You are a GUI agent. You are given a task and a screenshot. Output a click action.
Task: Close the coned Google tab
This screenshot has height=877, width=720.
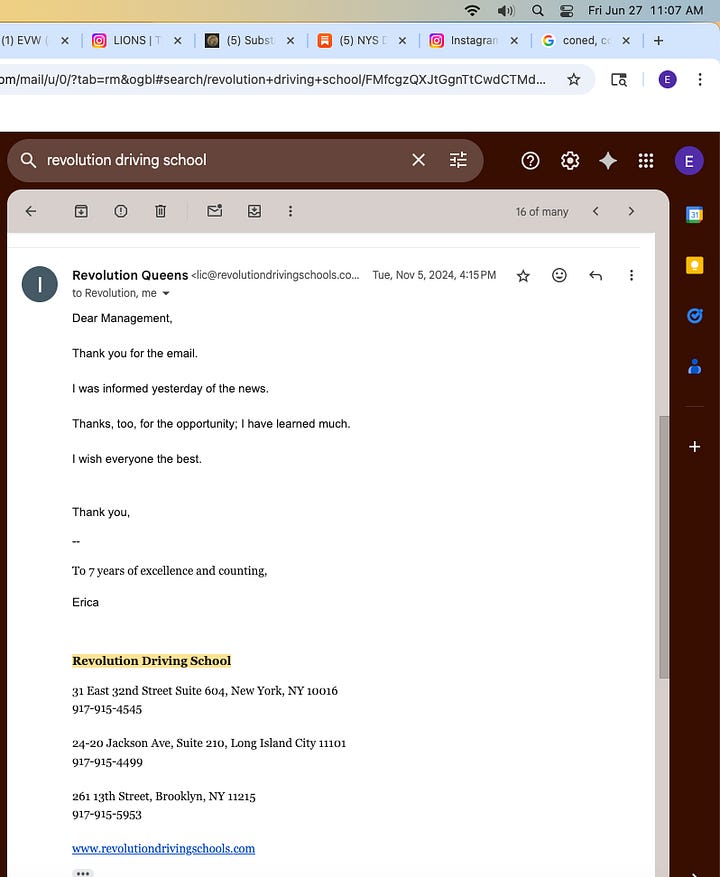pos(626,40)
